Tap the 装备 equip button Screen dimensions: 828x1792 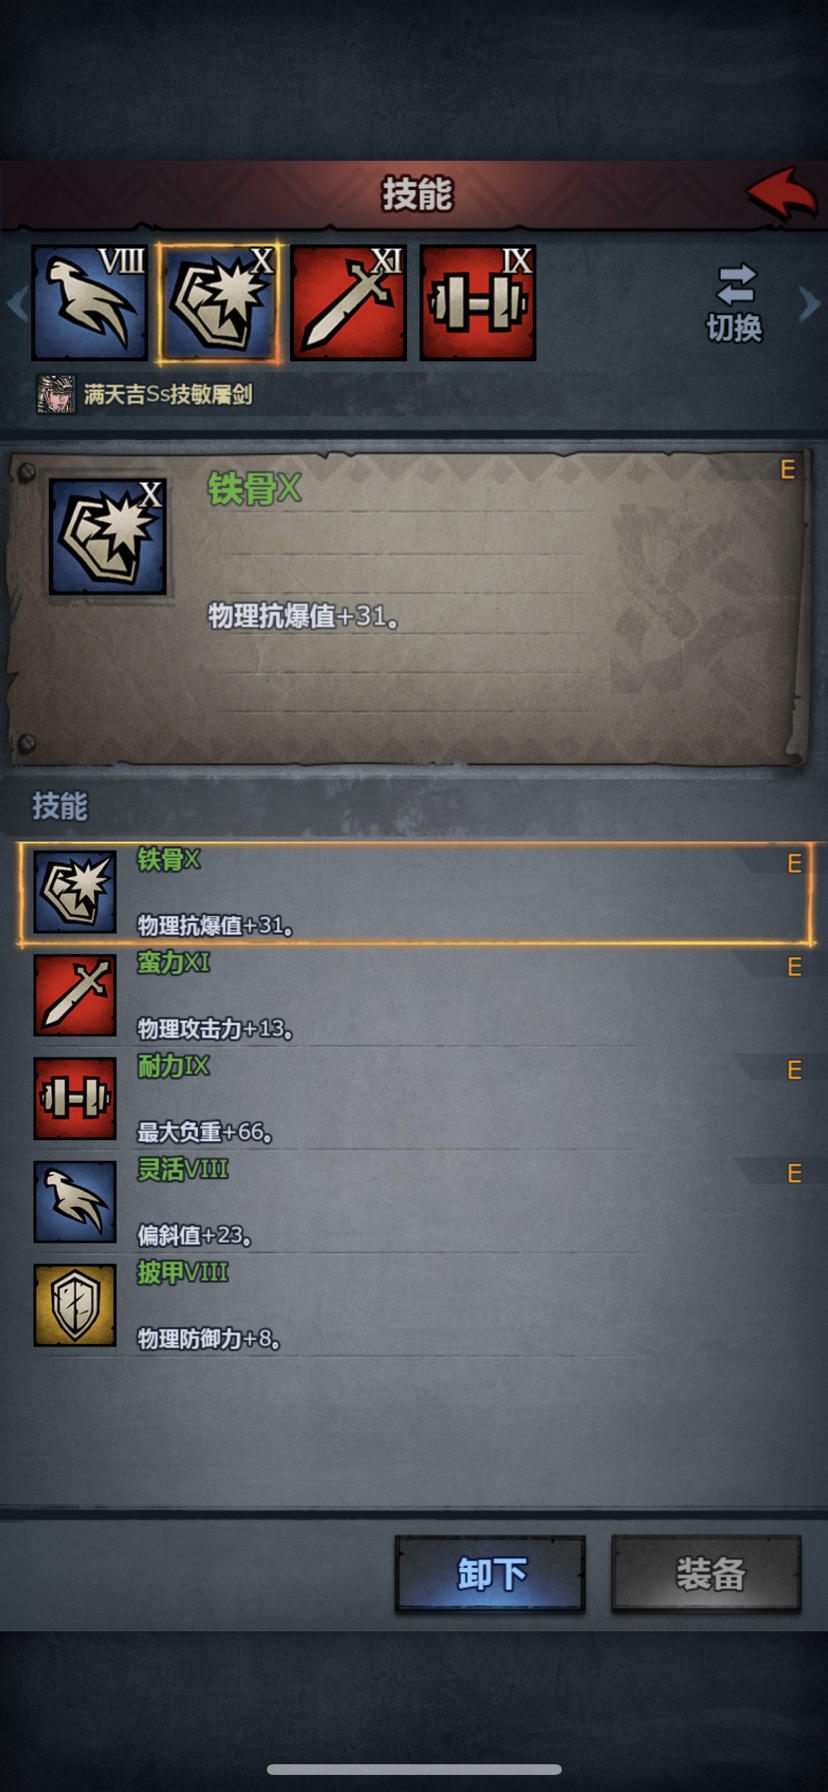[x=707, y=1574]
